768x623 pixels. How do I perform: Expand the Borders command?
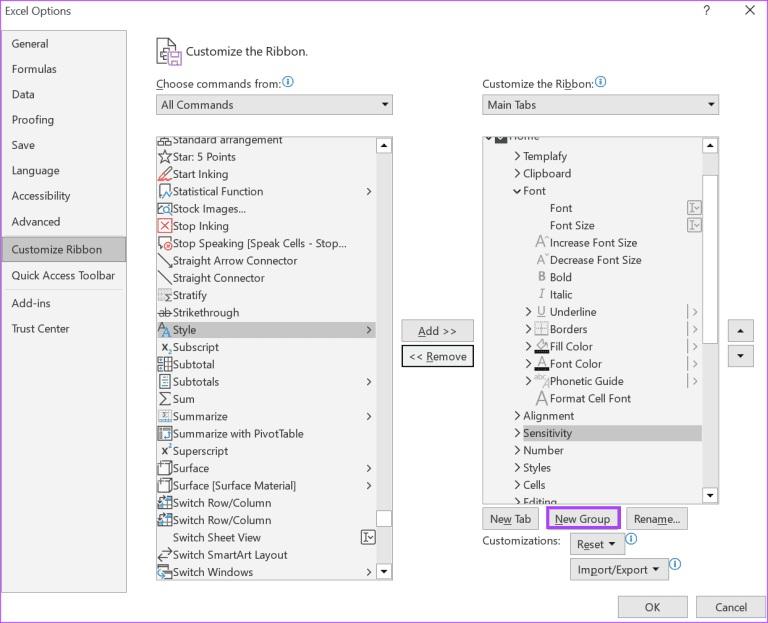pyautogui.click(x=528, y=329)
